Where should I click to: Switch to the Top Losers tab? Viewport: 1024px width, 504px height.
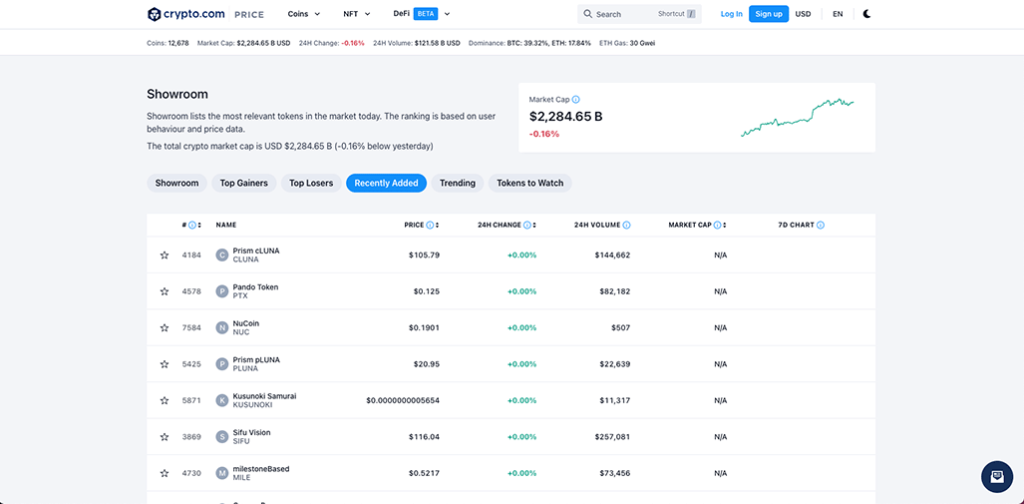coord(311,183)
